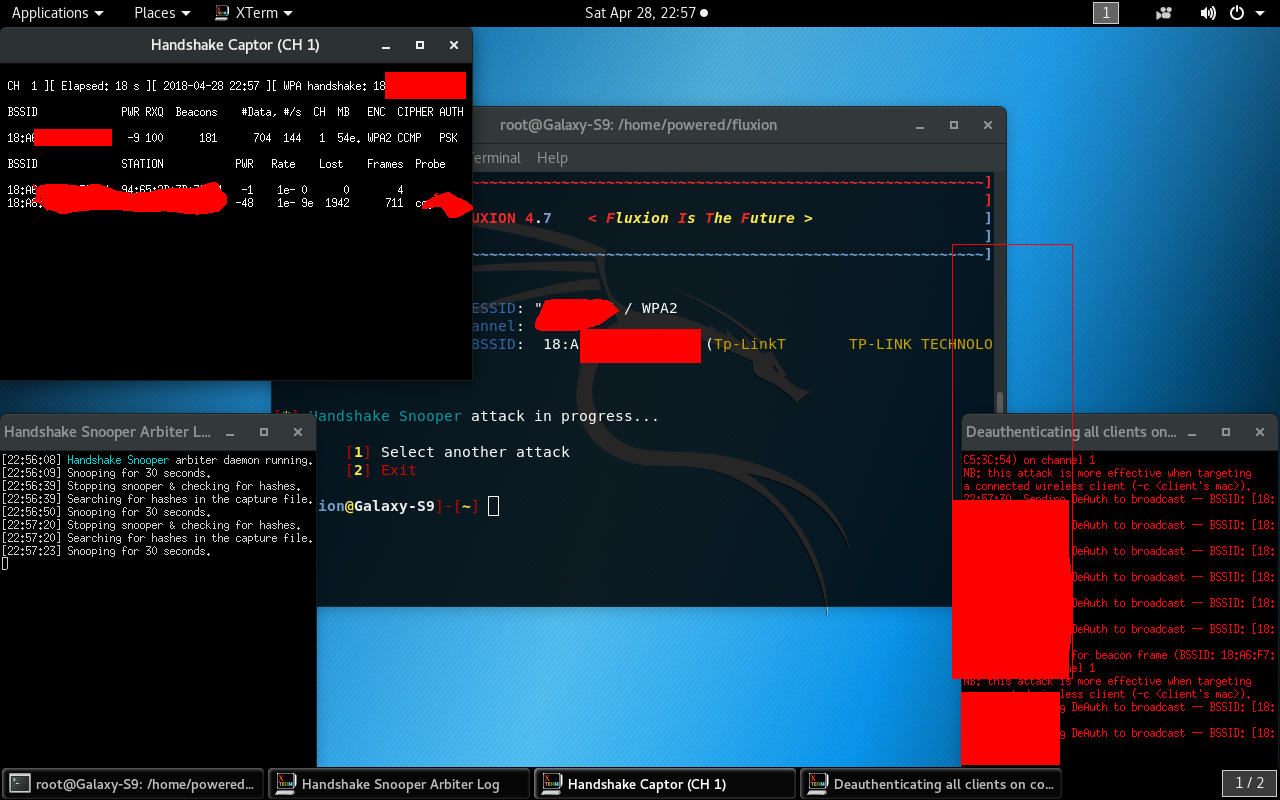Open the Help menu in fluxion terminal

[x=552, y=158]
